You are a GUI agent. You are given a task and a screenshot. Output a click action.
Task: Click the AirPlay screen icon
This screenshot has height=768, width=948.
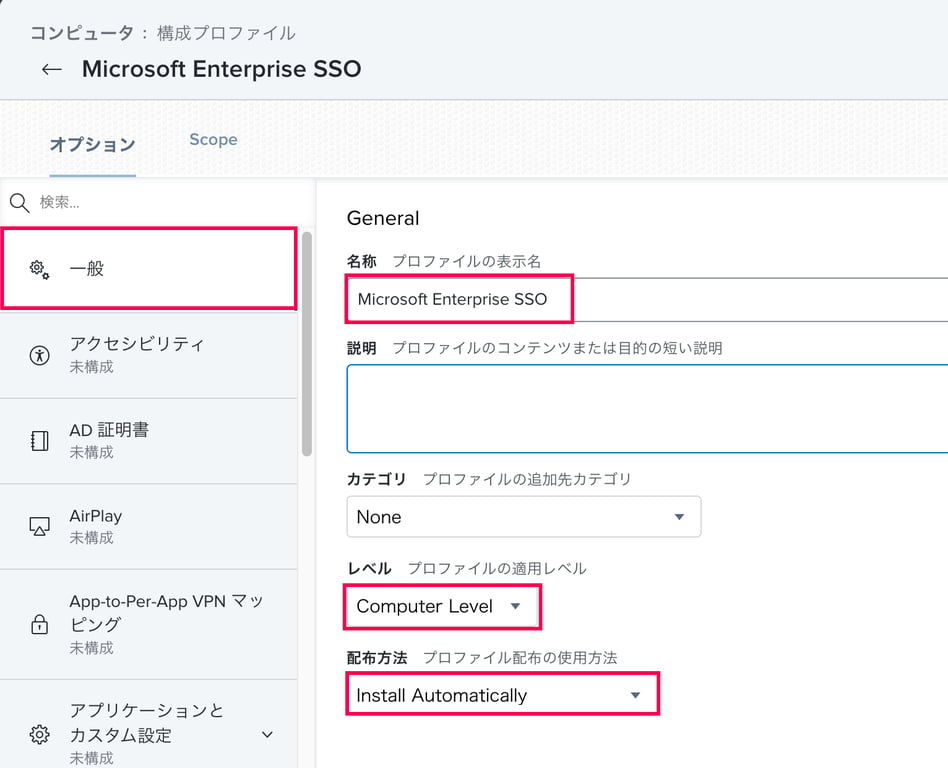click(x=39, y=526)
